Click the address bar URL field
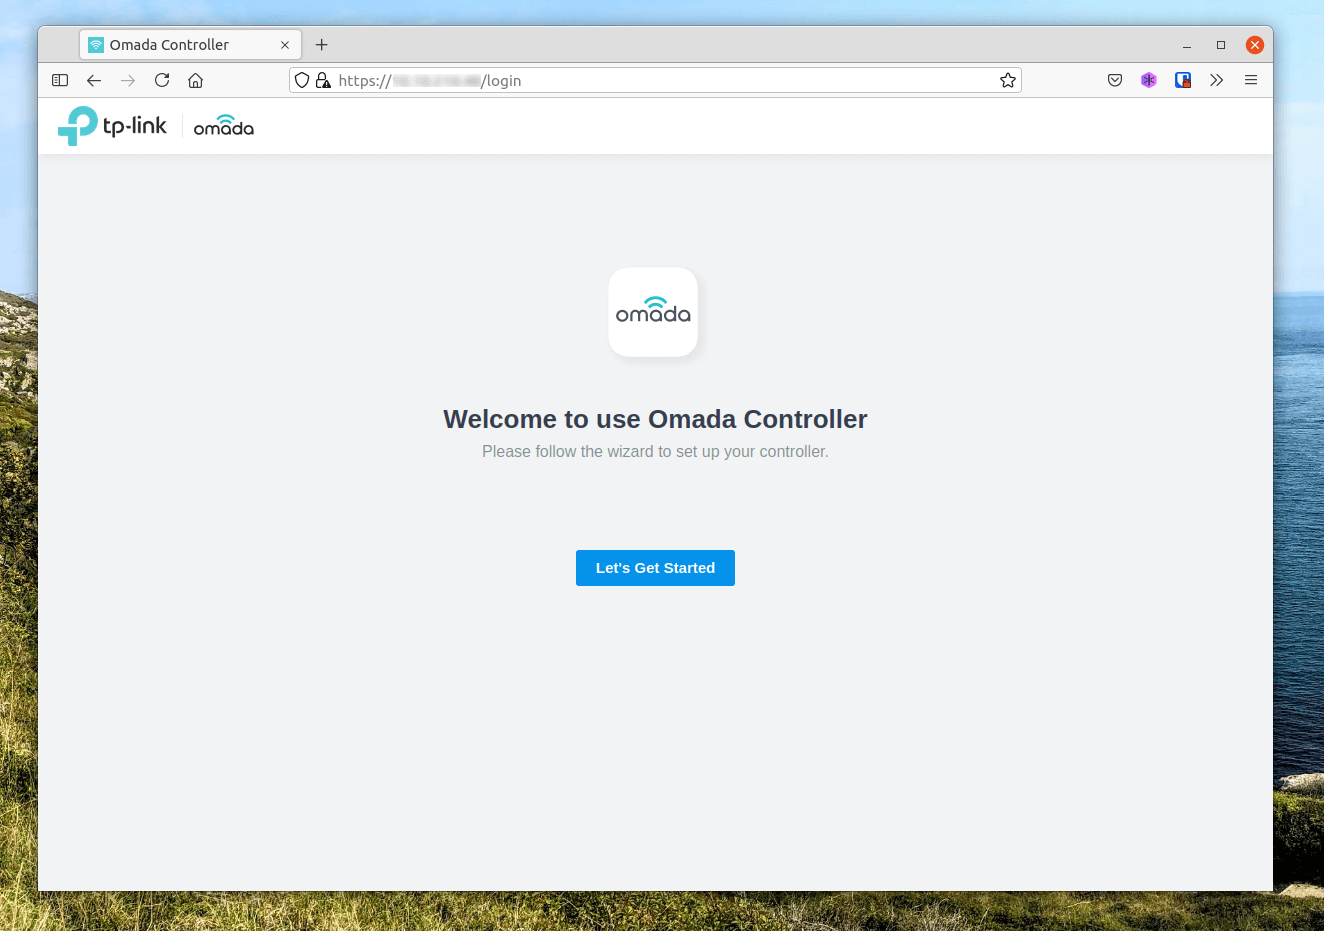The image size is (1324, 931). [x=655, y=80]
